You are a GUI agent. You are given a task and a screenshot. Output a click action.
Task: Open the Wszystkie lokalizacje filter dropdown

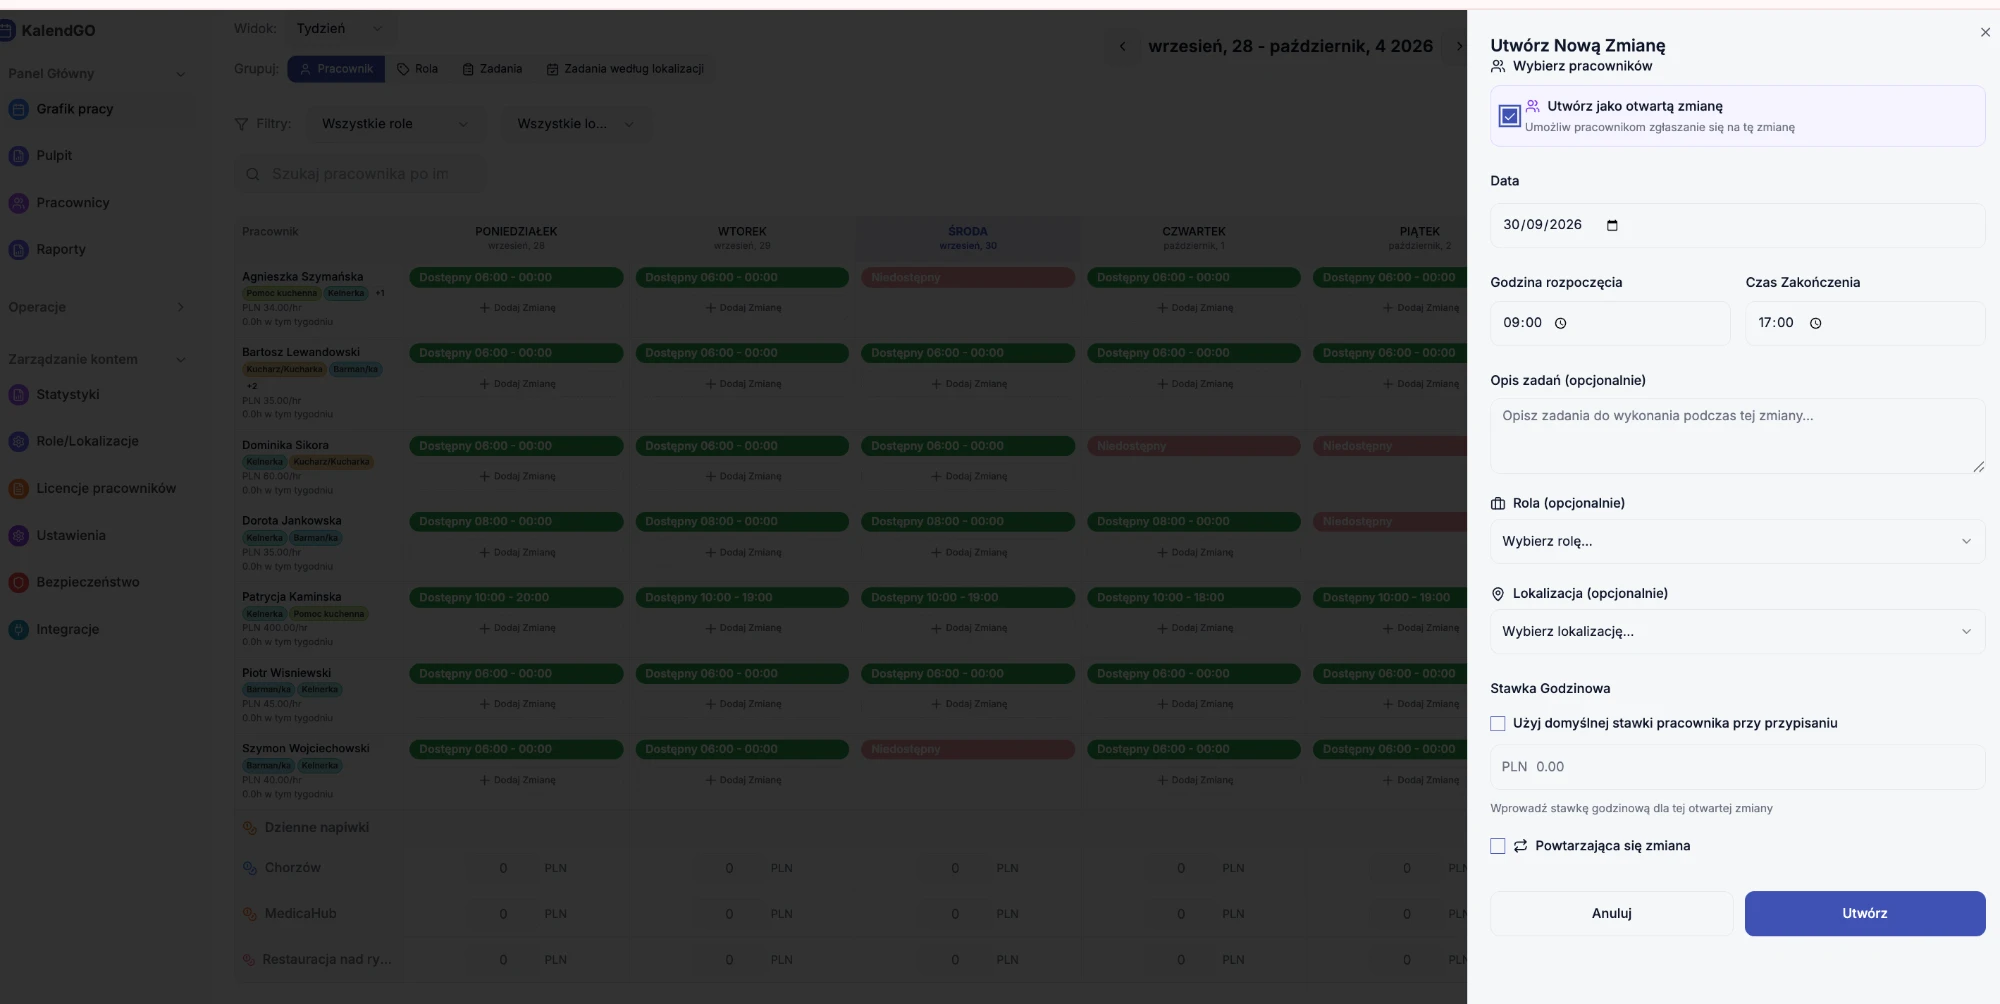click(575, 124)
